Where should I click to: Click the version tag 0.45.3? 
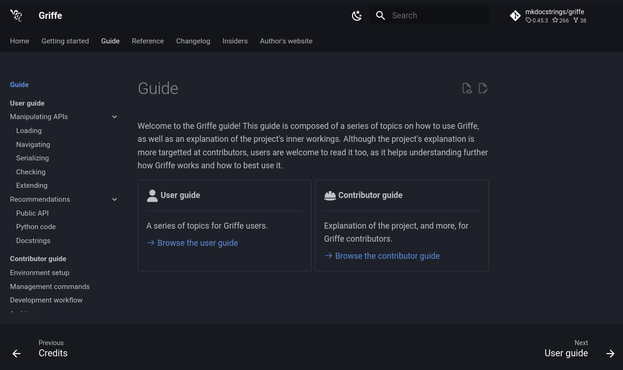(537, 20)
